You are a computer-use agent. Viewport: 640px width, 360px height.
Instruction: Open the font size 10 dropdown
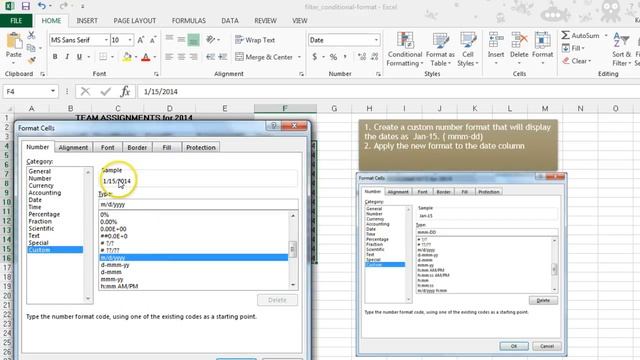click(x=130, y=40)
